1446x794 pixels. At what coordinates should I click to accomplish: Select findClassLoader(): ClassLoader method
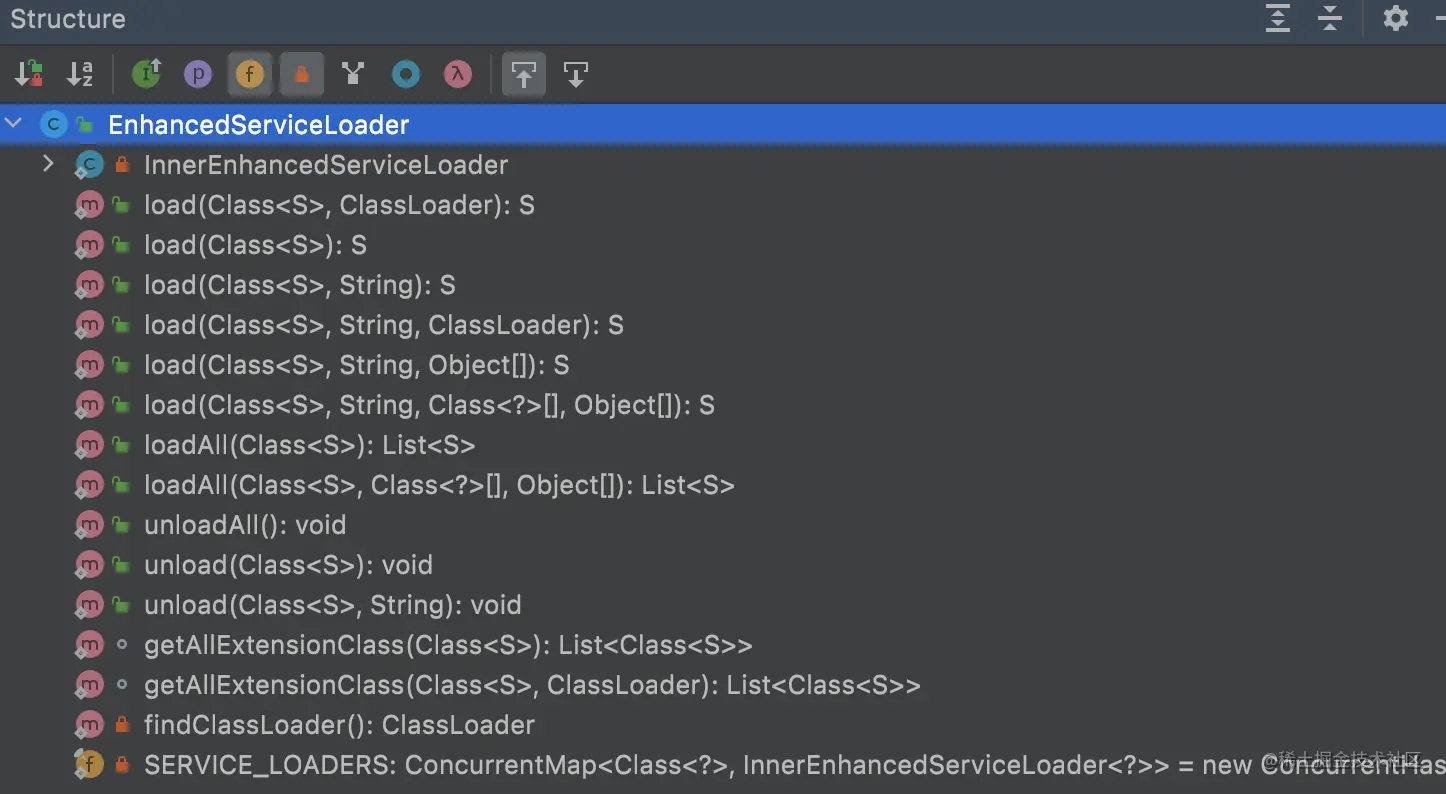coord(339,725)
